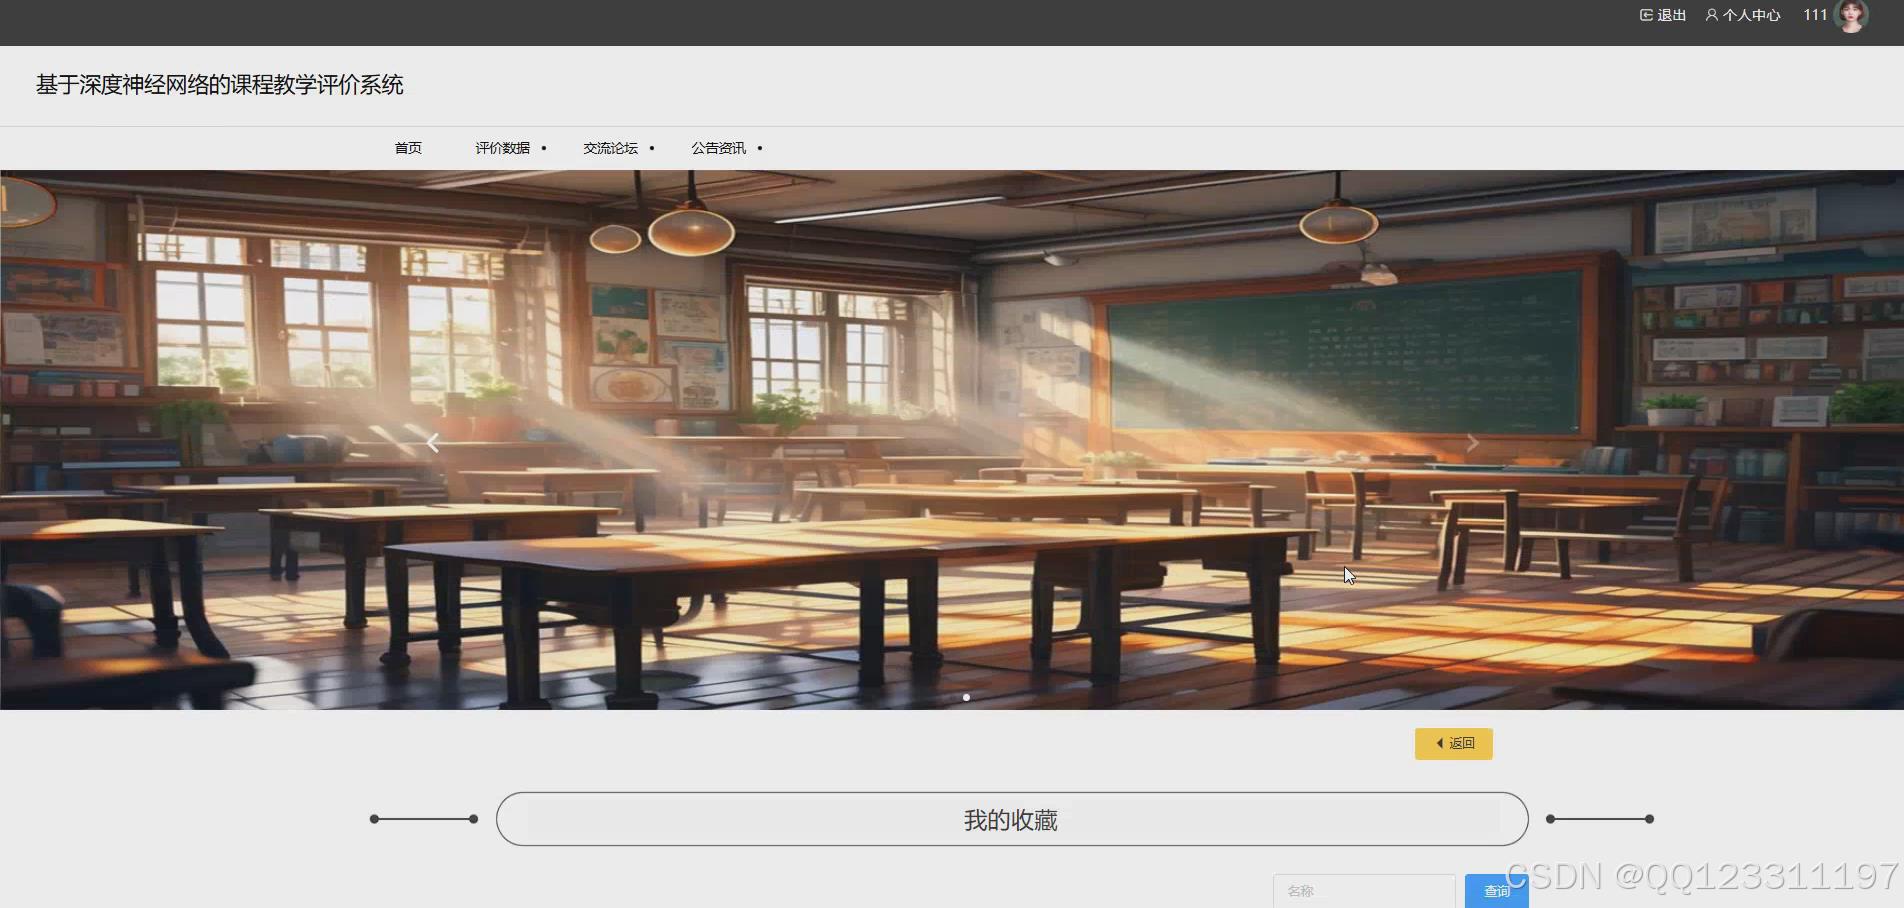Focus the 名称 search input field

point(1364,891)
